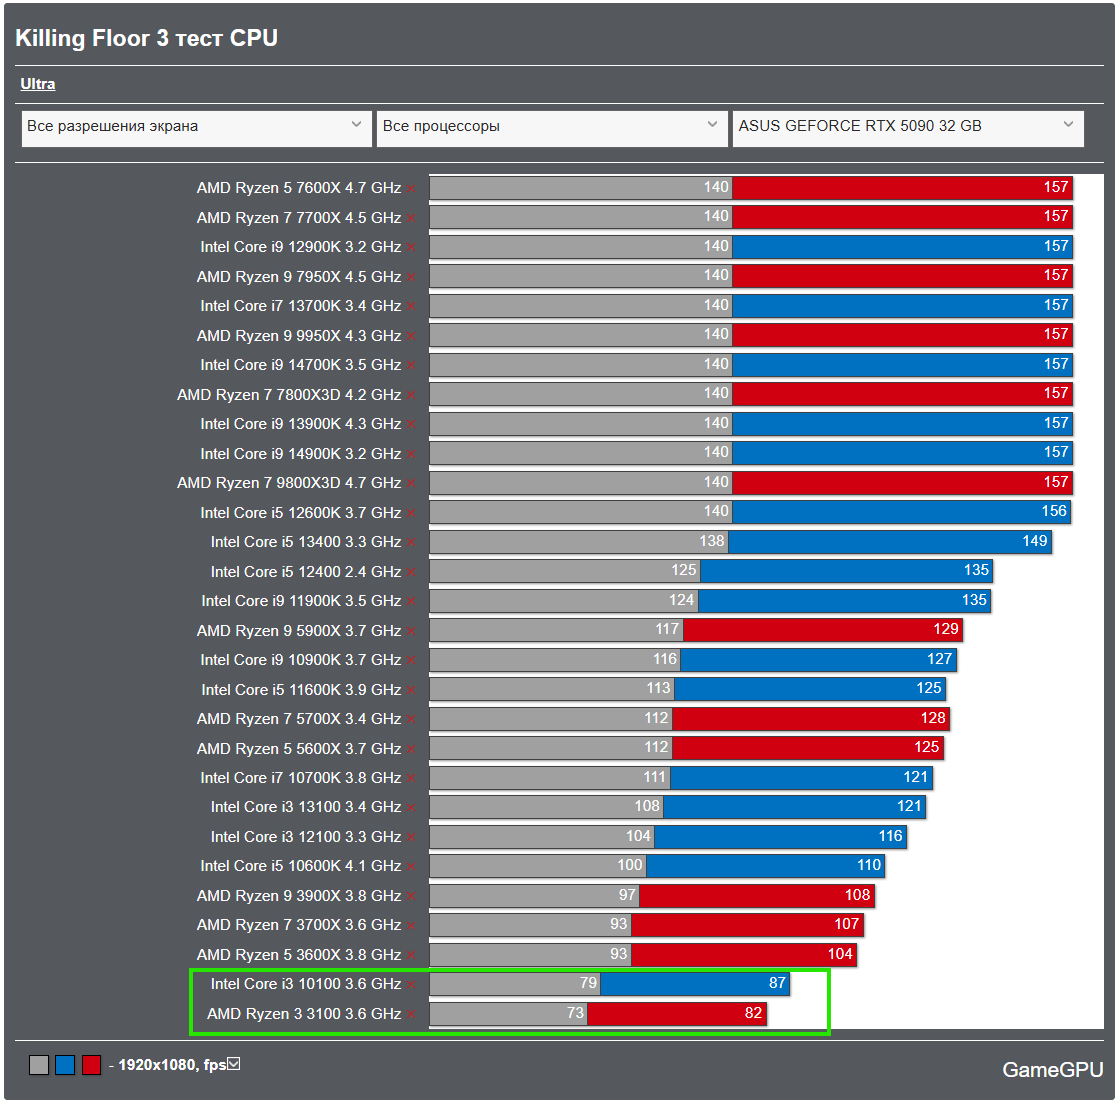Click the 1920x1080, fps legend label
The image size is (1116, 1102).
click(172, 1065)
